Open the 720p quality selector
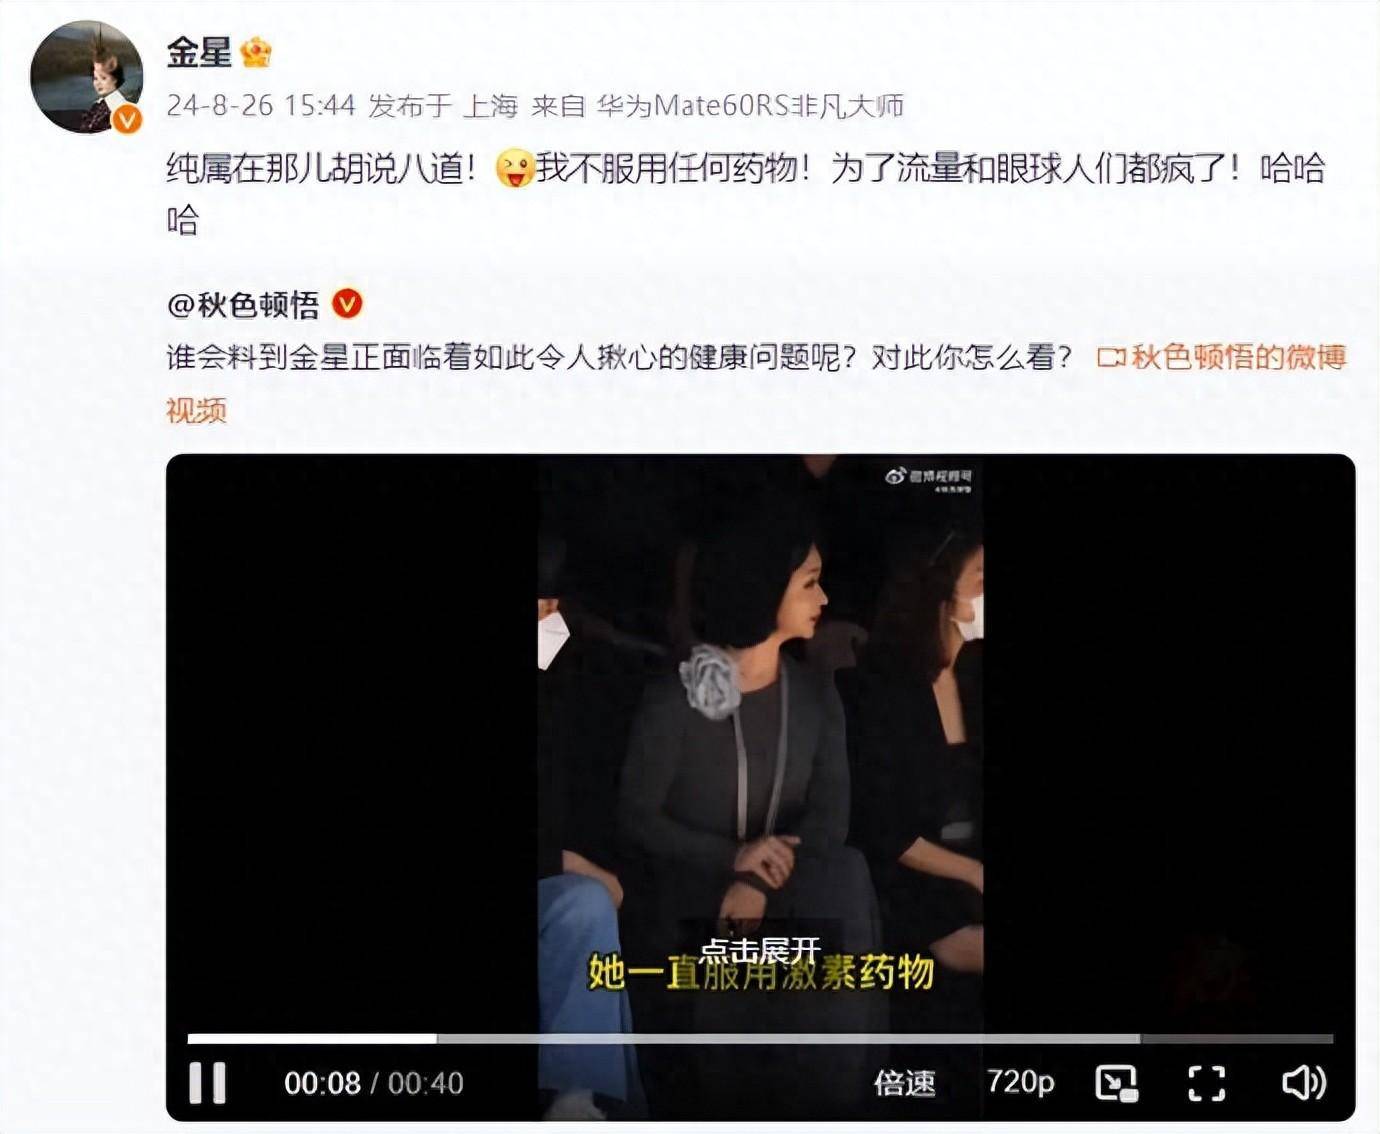This screenshot has height=1134, width=1380. (x=1020, y=1082)
